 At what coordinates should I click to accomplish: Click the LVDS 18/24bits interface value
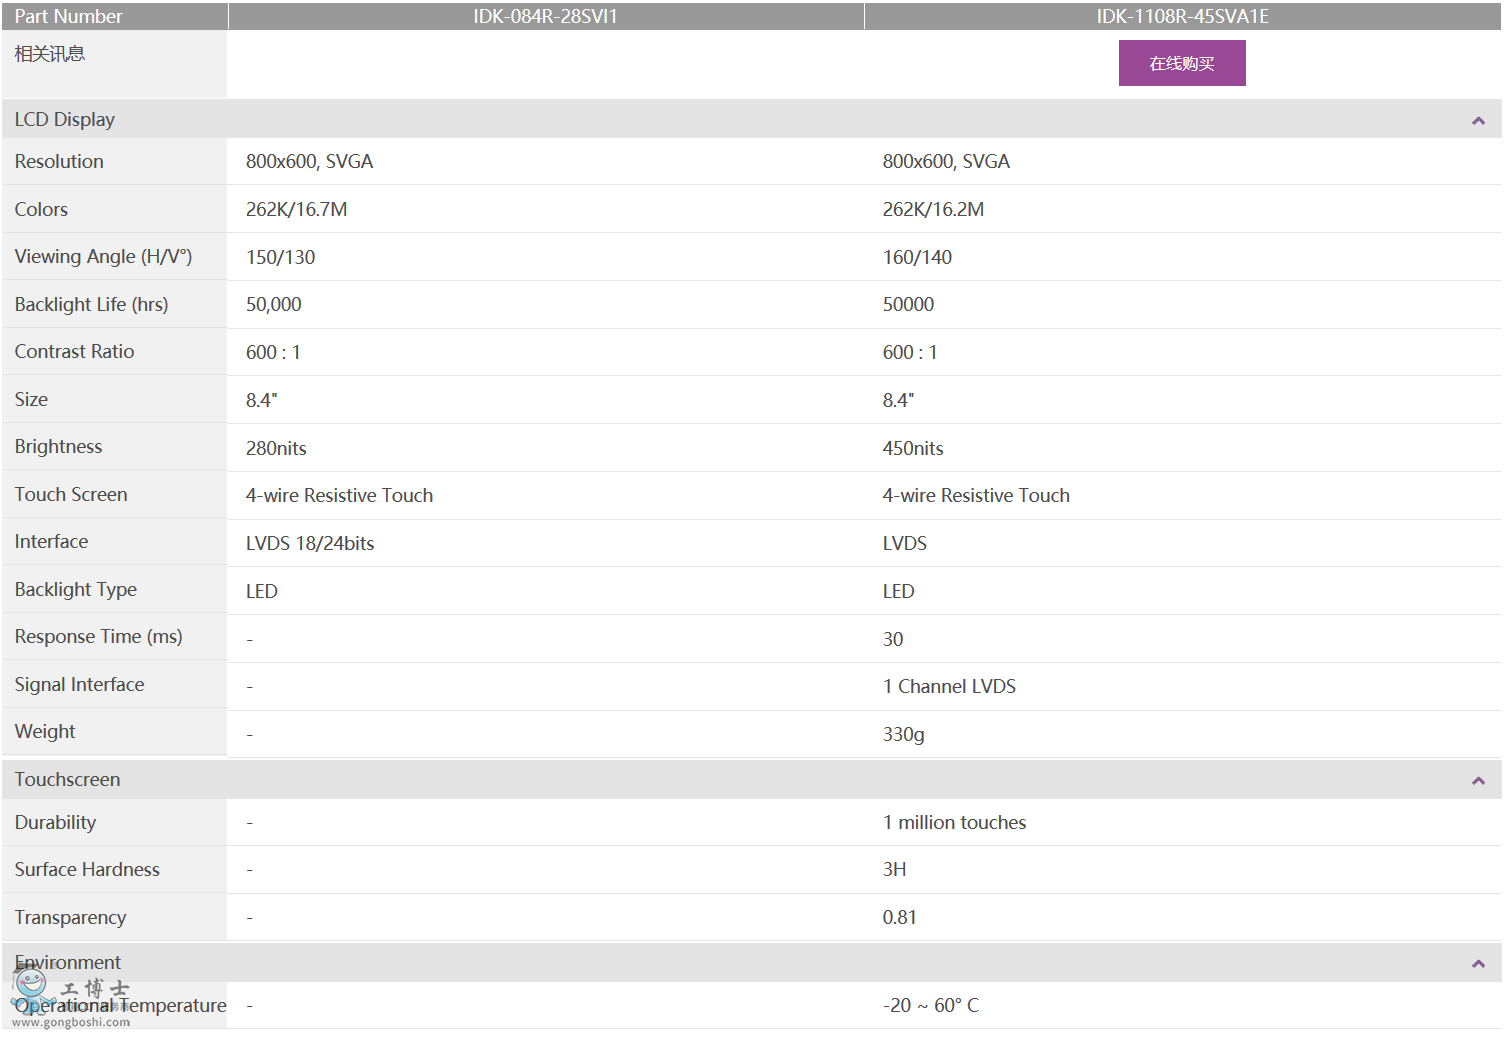pos(310,543)
